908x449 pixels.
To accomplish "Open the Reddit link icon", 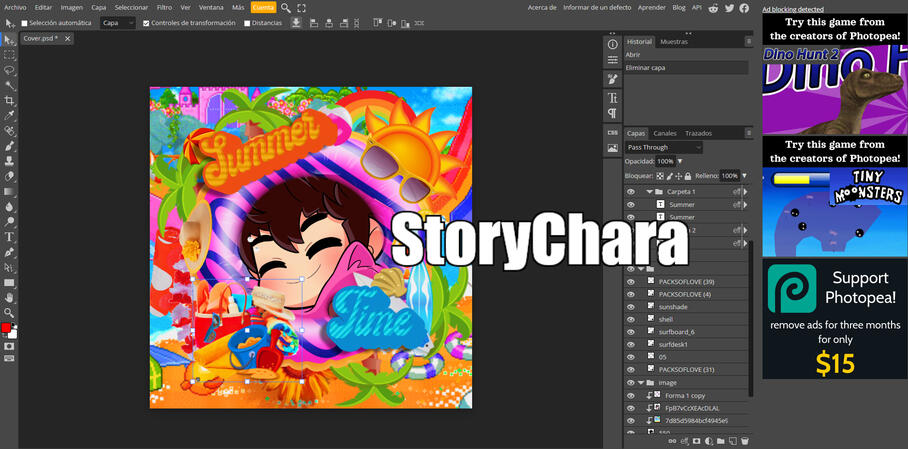I will click(x=712, y=7).
